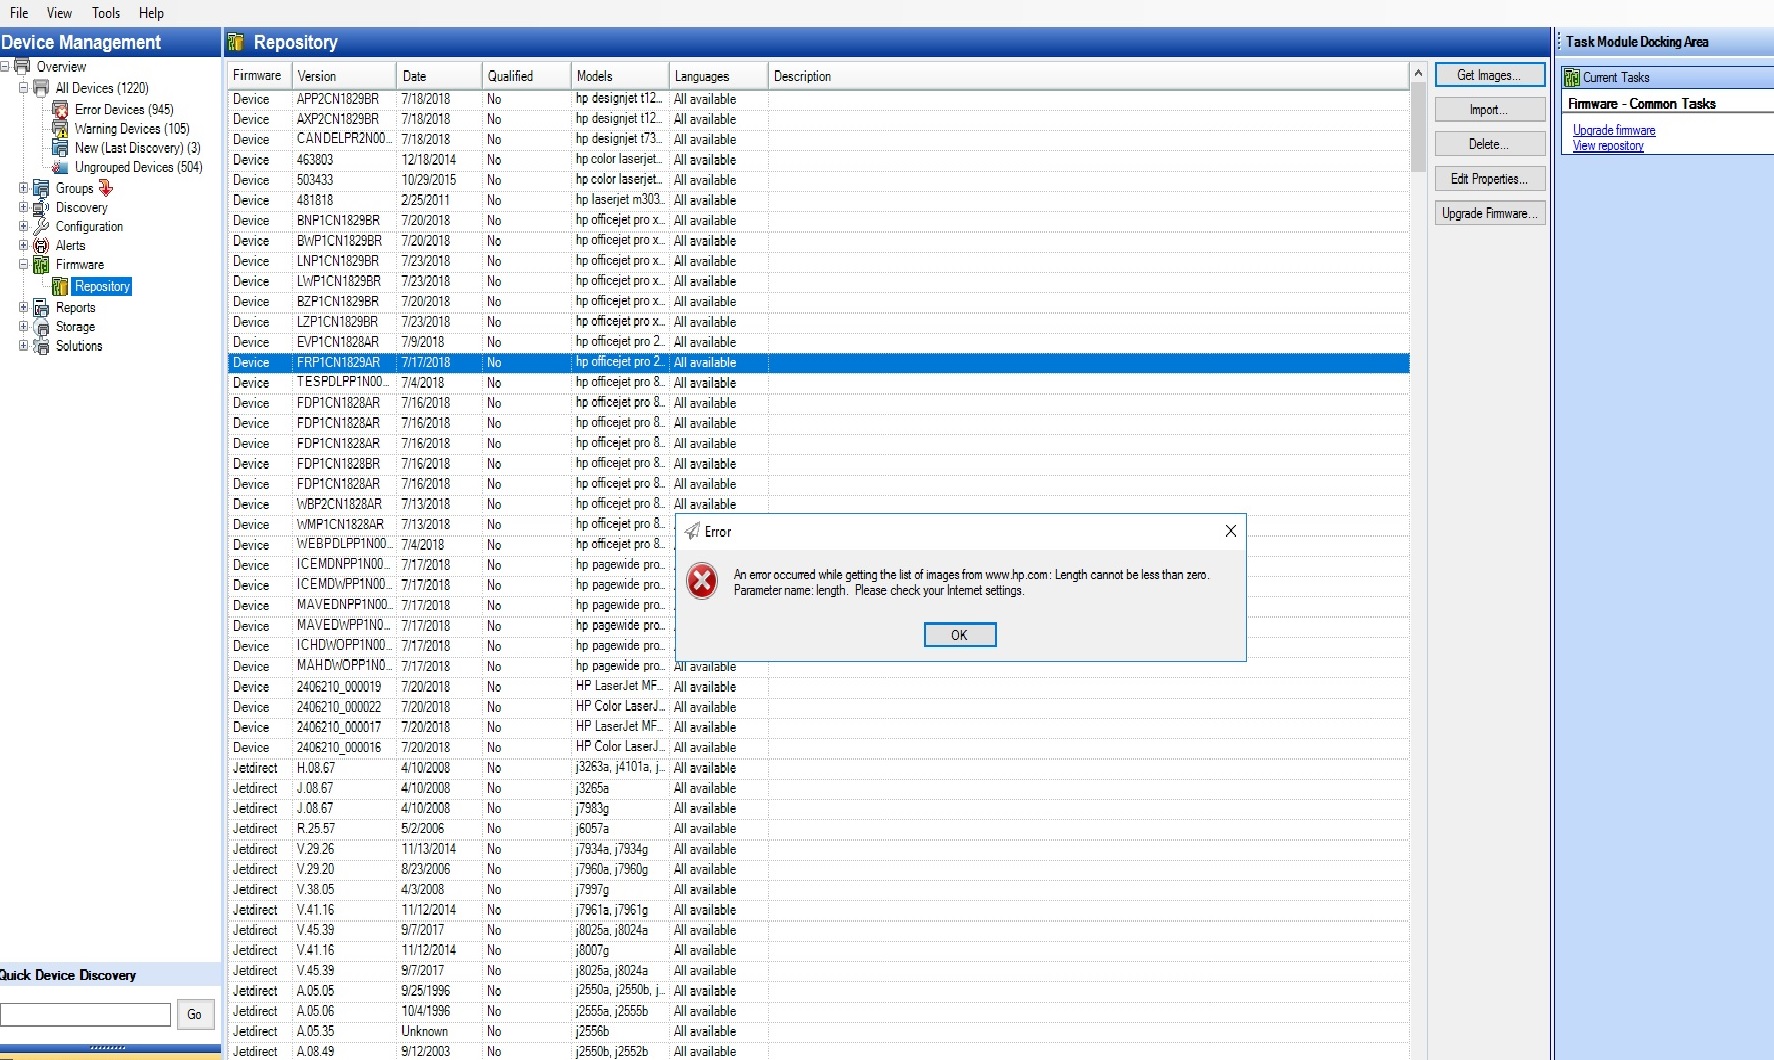
Task: Open the File menu
Action: (x=19, y=13)
